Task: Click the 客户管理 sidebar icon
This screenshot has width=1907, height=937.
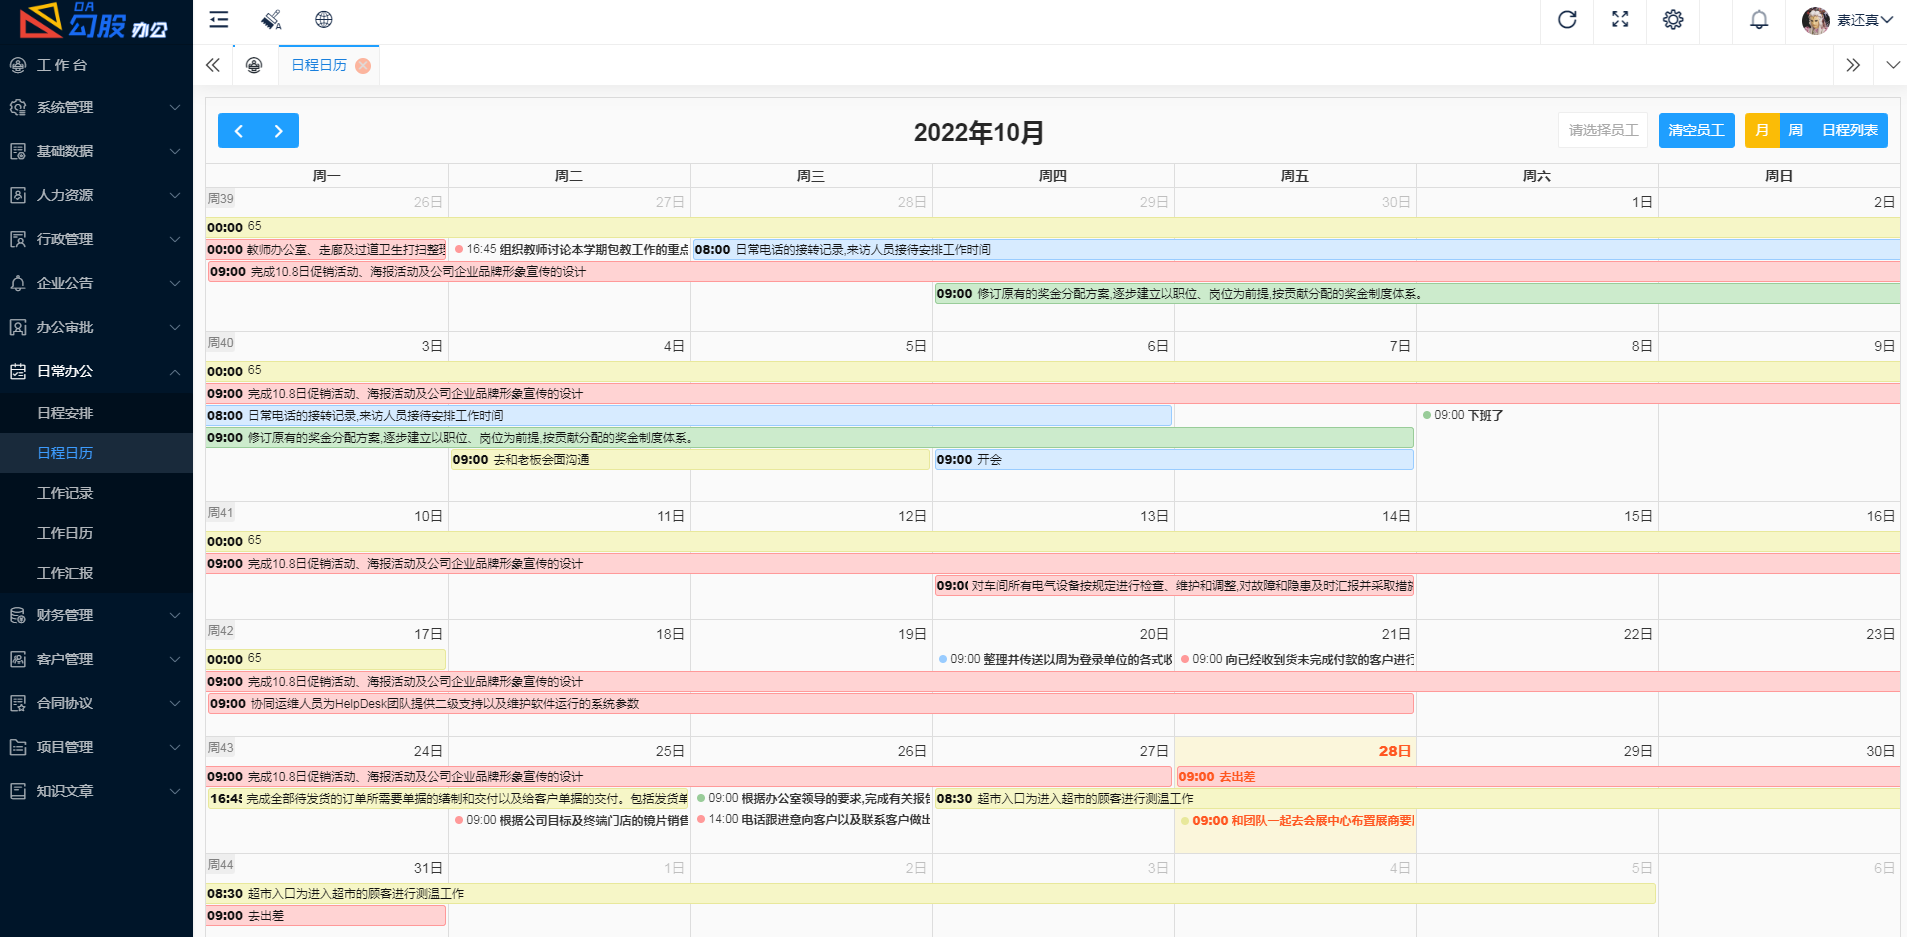Action: pos(18,659)
